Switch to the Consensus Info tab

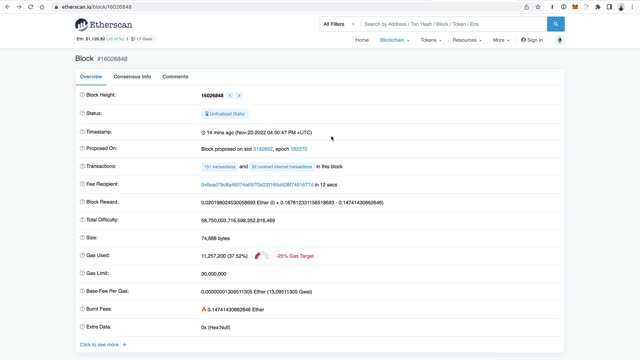click(132, 77)
